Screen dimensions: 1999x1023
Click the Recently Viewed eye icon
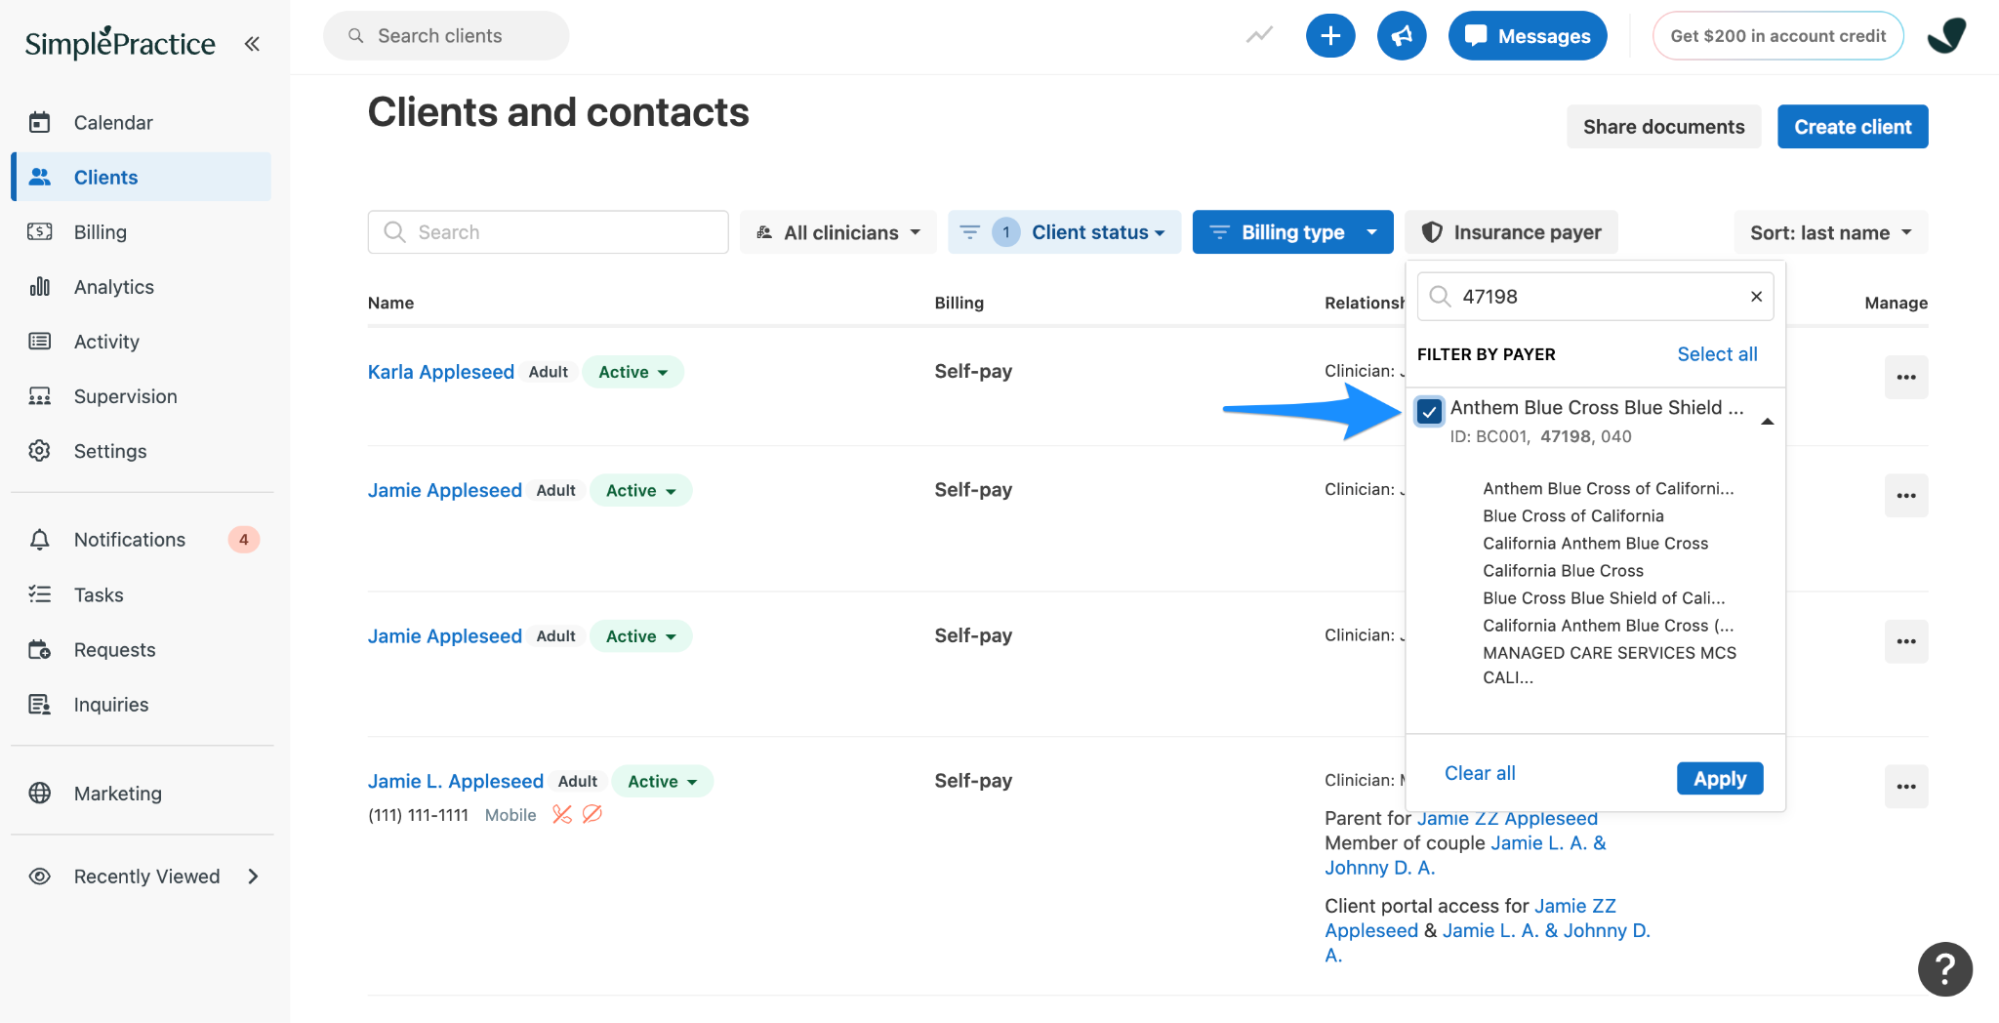(40, 876)
